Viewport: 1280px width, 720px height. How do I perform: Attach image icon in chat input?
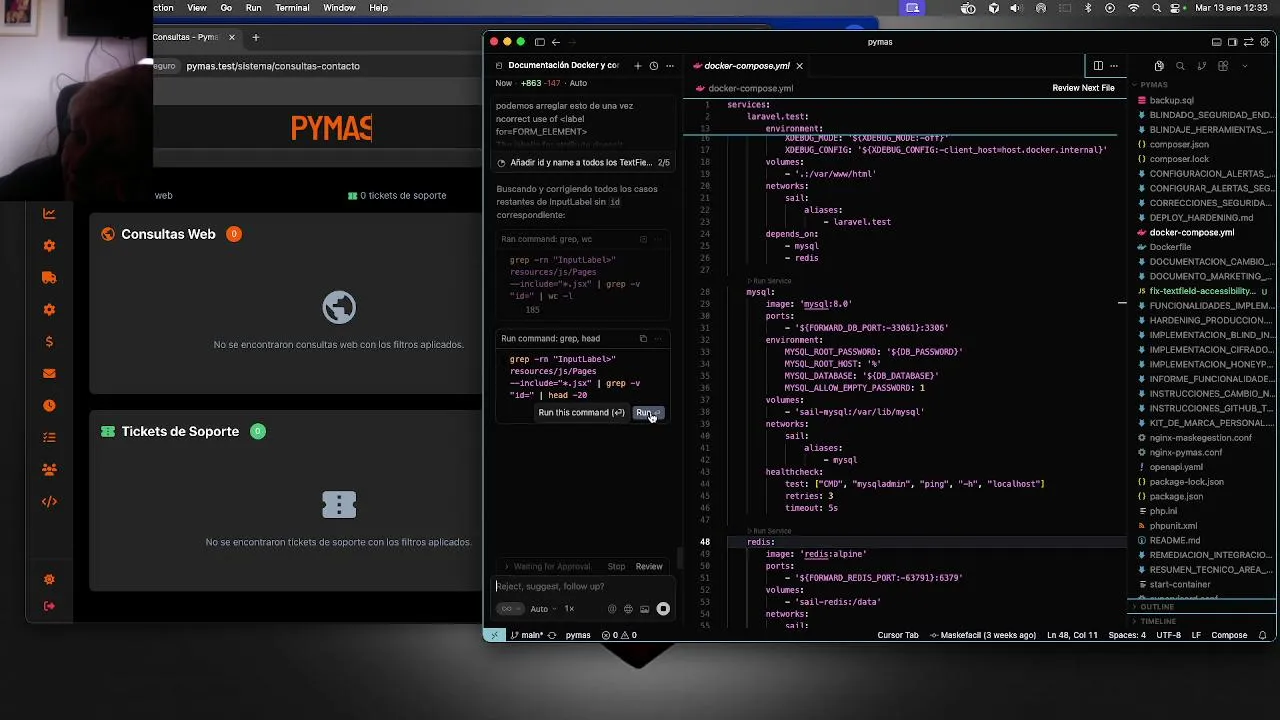[x=644, y=609]
